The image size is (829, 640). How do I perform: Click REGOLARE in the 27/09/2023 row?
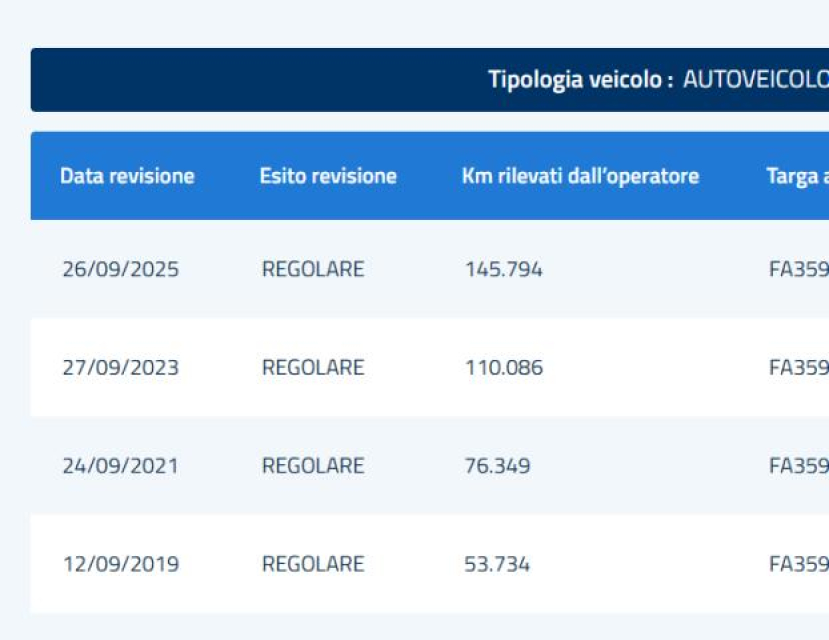point(313,368)
